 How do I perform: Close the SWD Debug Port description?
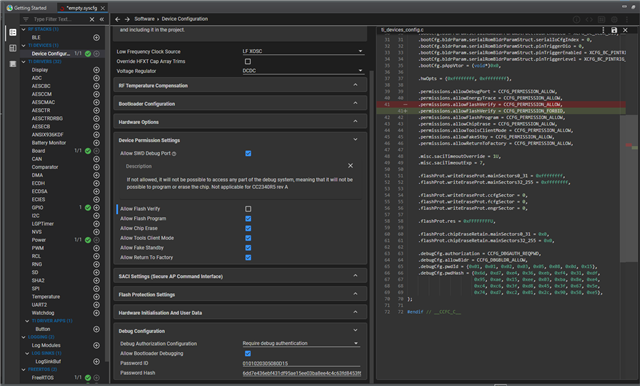coord(350,166)
